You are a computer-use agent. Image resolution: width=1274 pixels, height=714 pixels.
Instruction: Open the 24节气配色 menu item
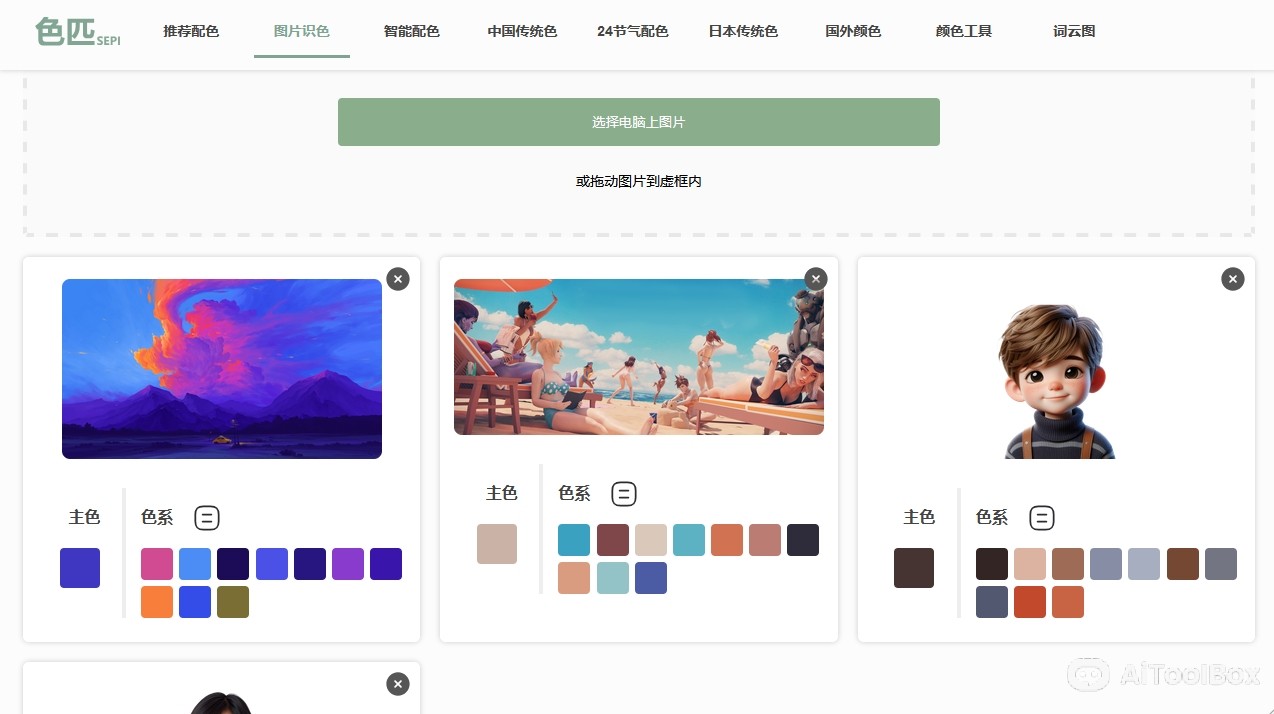point(632,31)
